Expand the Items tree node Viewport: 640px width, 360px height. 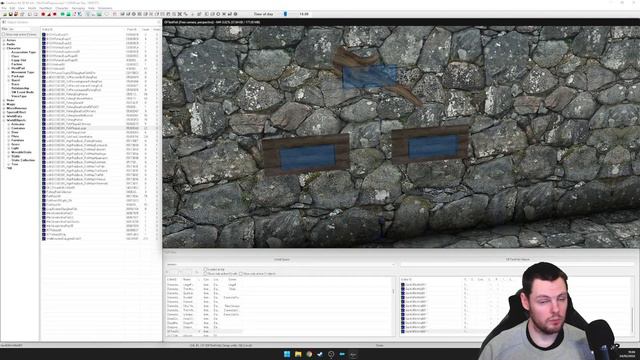[x=4, y=100]
